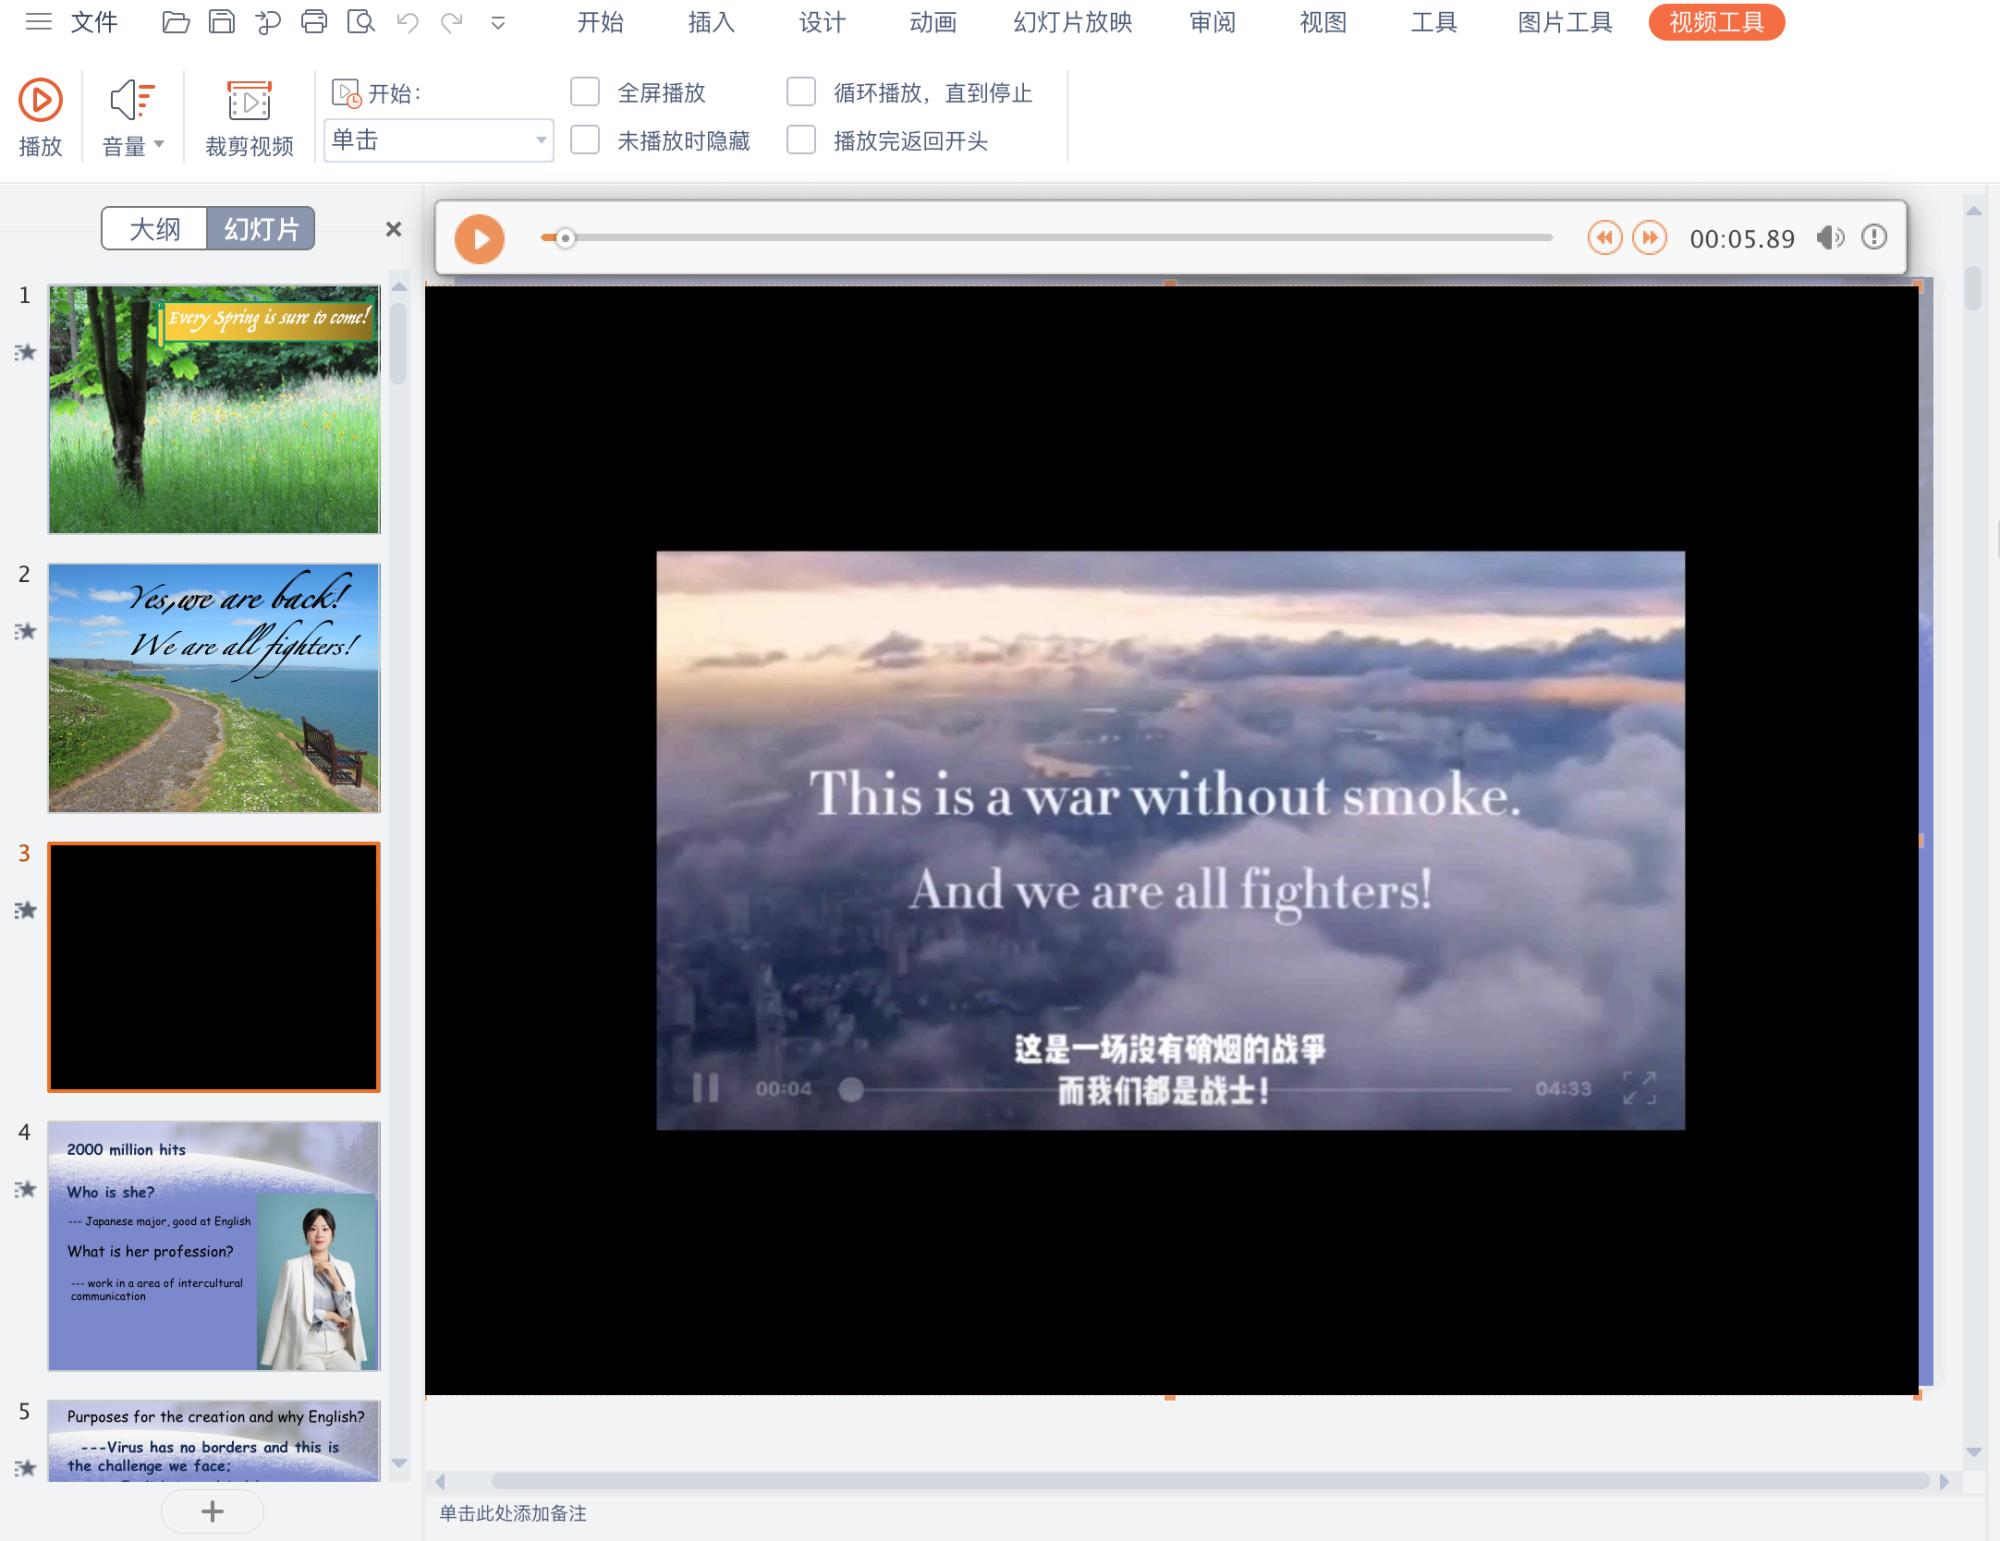Open the Animation (动画) ribbon tab

(x=932, y=22)
